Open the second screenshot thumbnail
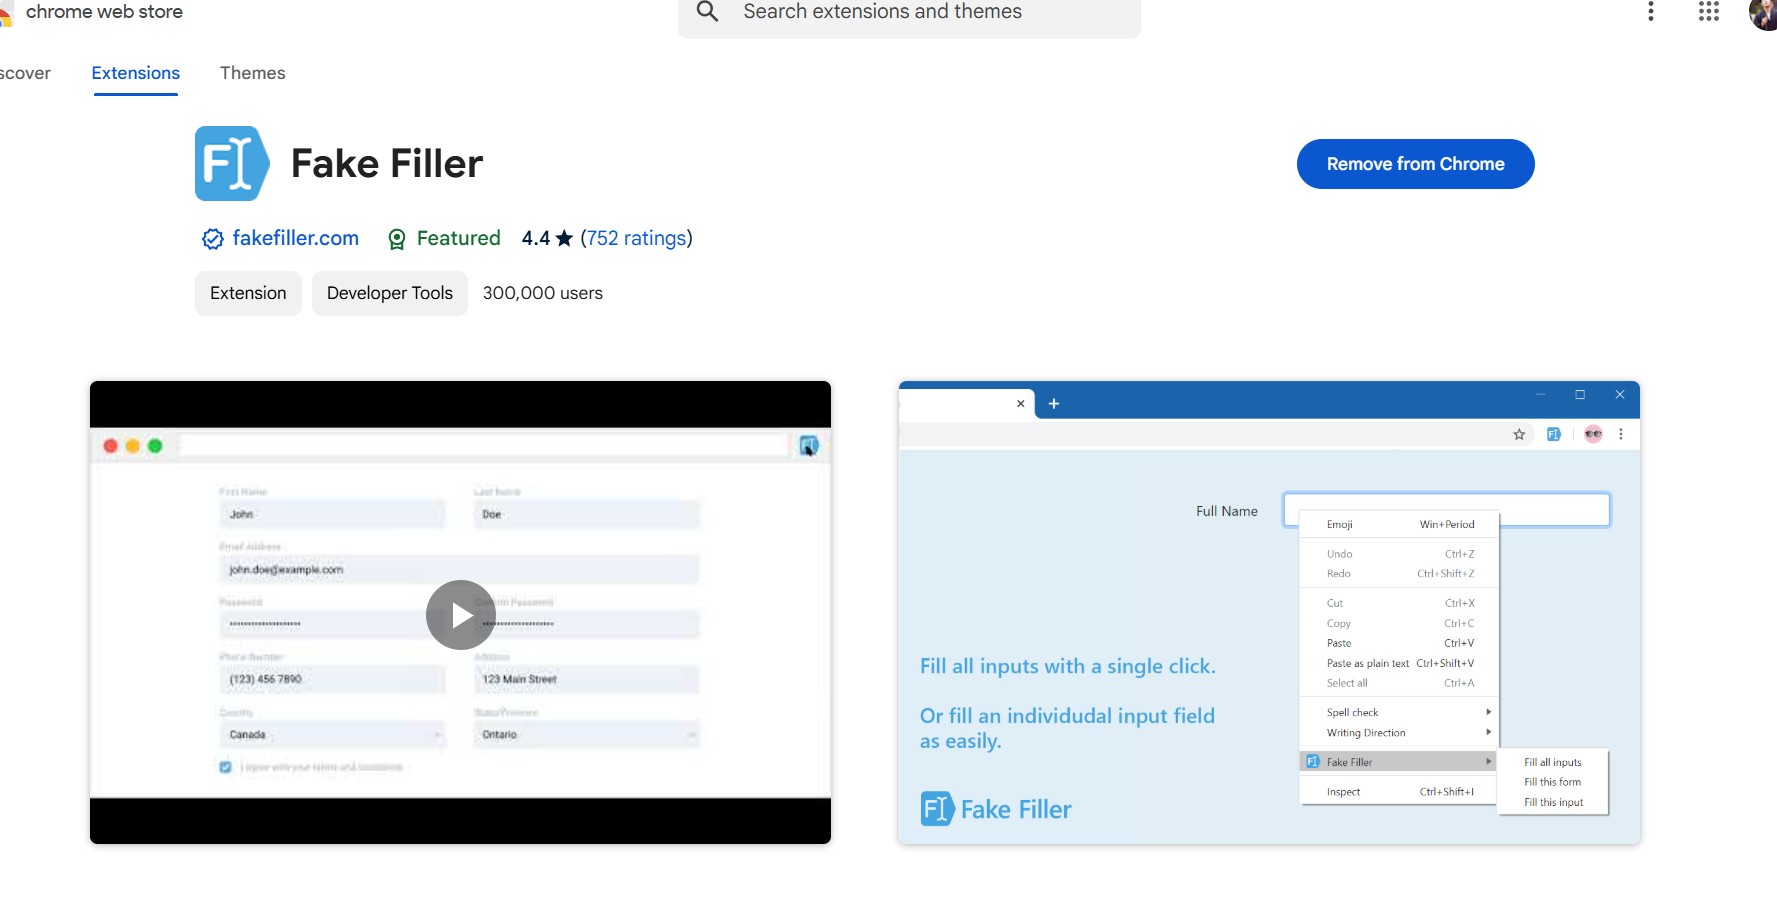1777x897 pixels. tap(1269, 612)
